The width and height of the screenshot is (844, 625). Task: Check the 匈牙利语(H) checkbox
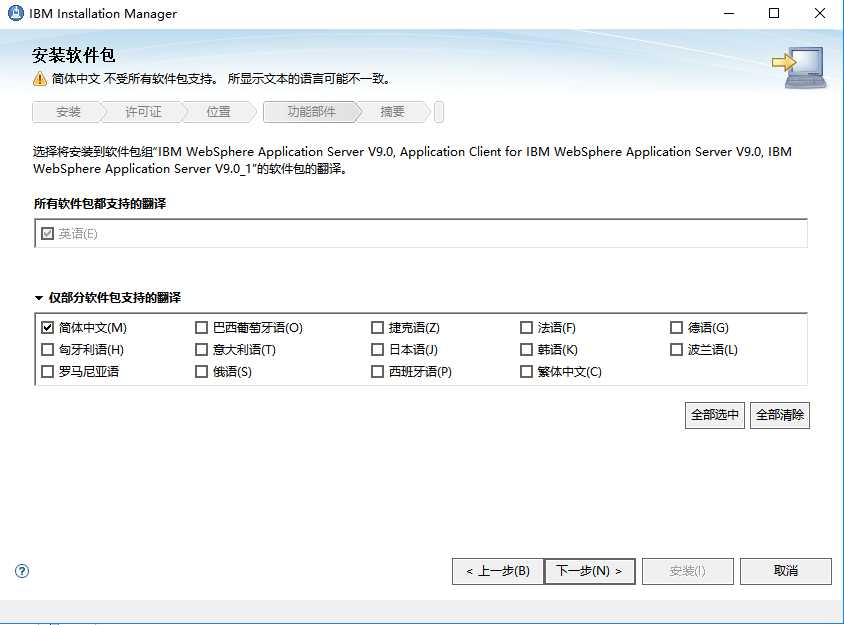click(47, 349)
